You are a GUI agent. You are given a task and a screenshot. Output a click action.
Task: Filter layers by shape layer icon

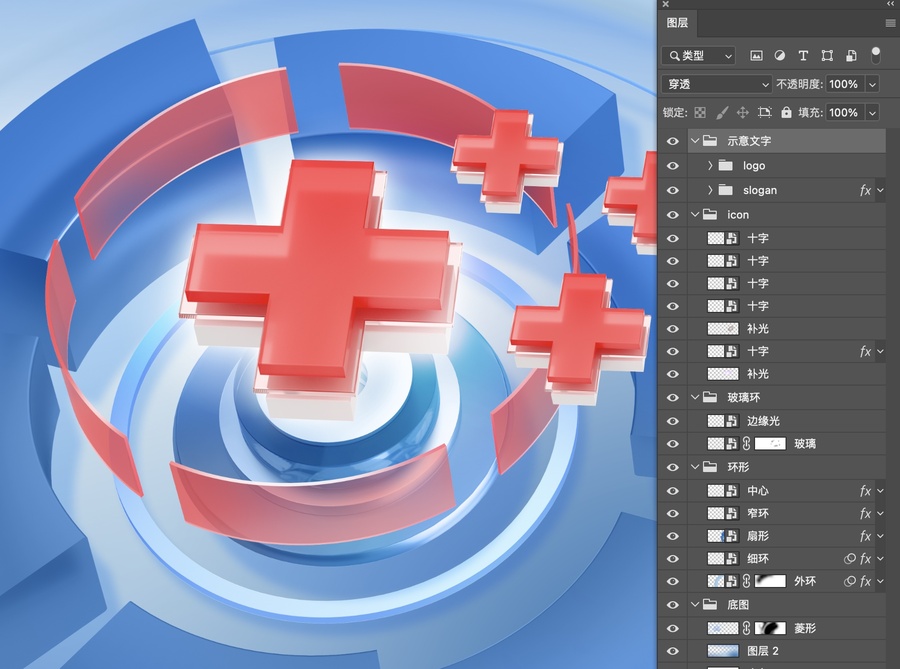pyautogui.click(x=827, y=56)
